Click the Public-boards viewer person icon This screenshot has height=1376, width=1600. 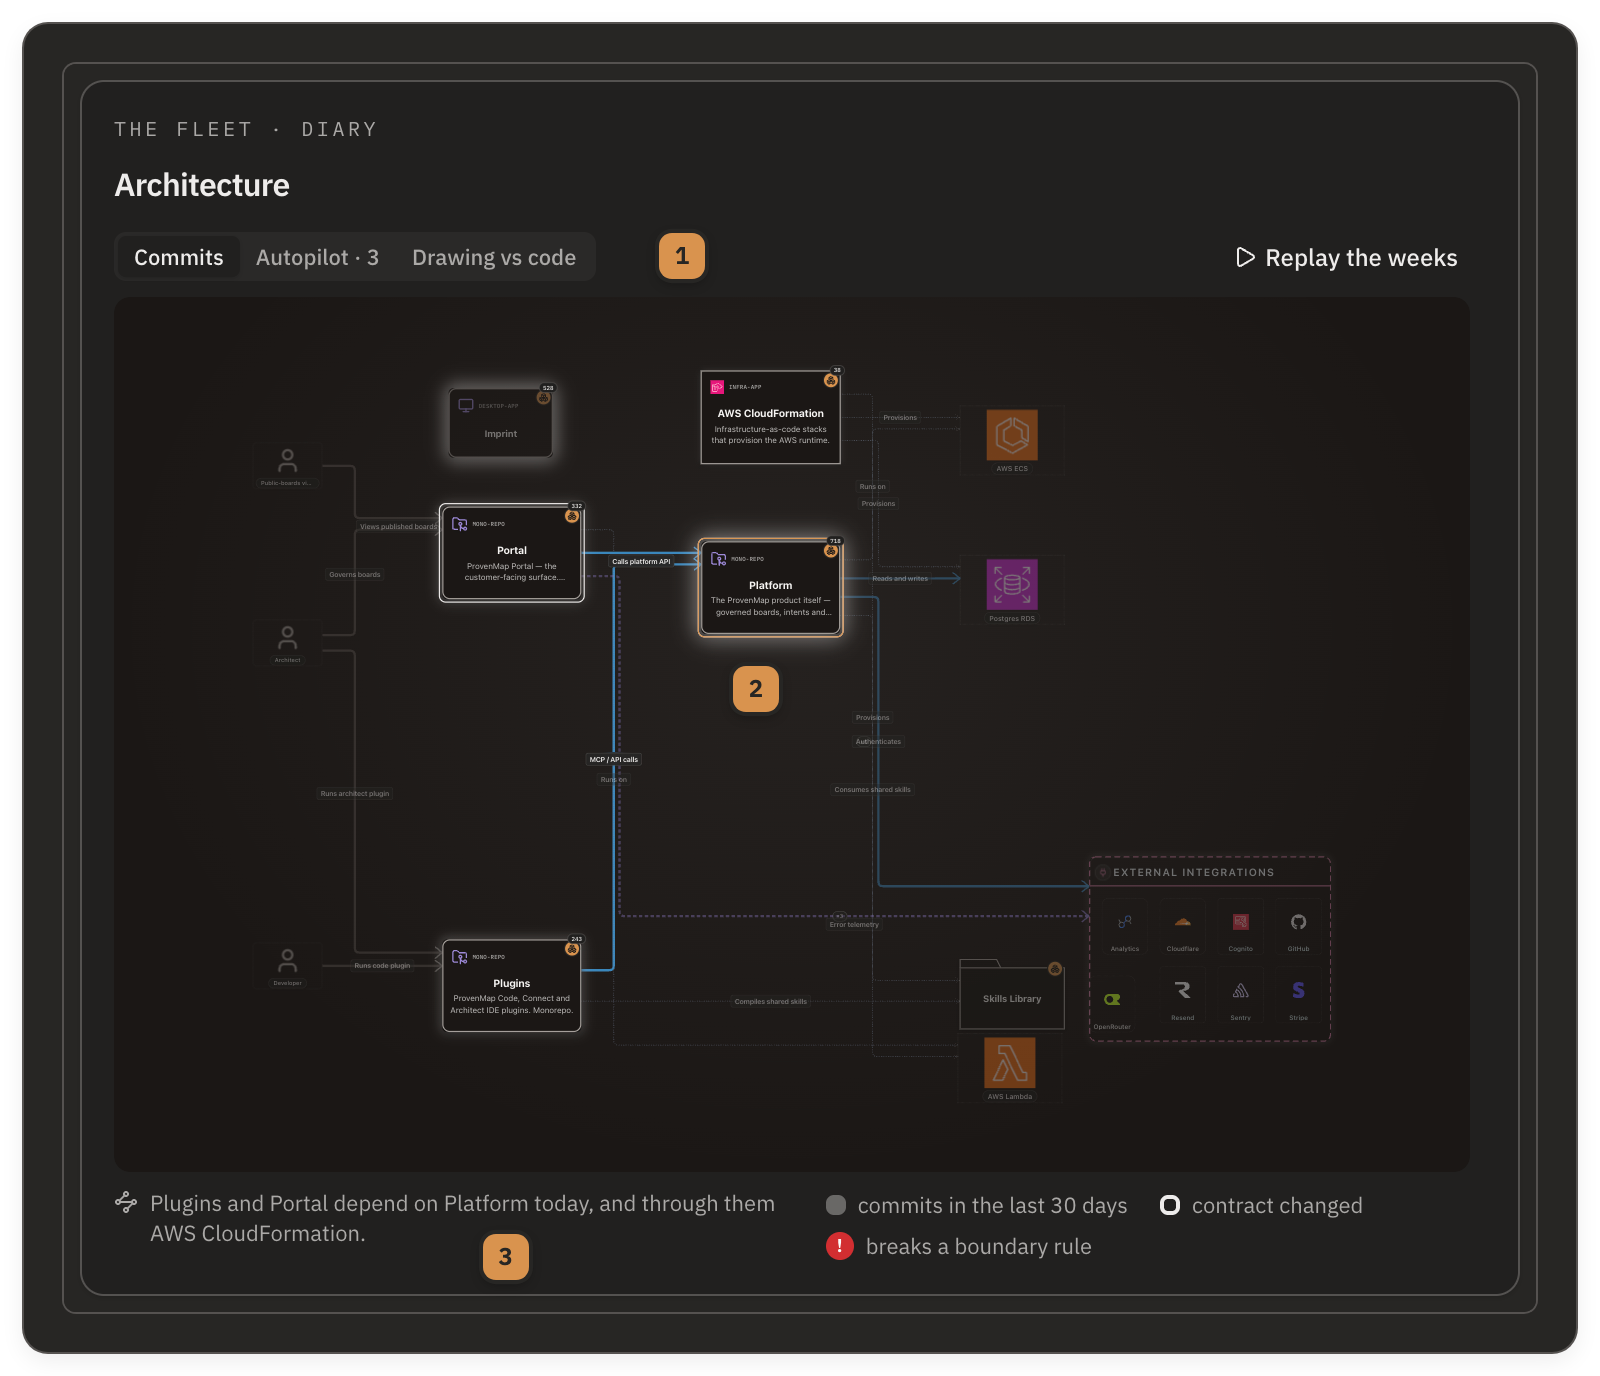coord(287,461)
